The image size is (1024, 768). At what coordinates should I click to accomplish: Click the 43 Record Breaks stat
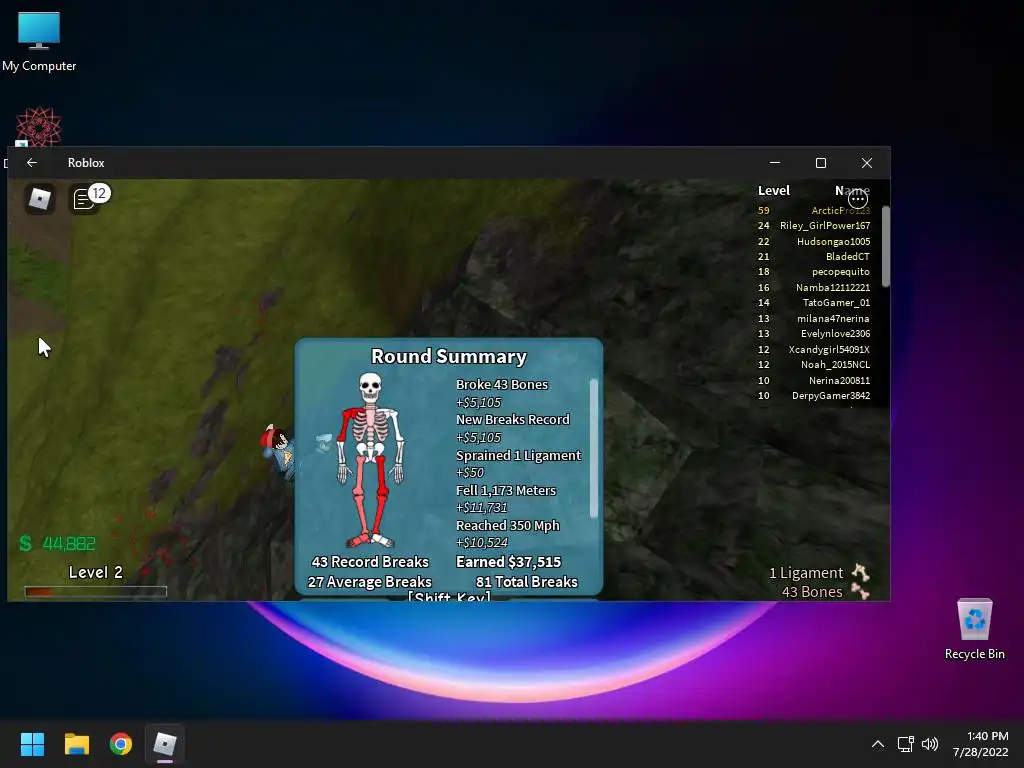(x=370, y=562)
